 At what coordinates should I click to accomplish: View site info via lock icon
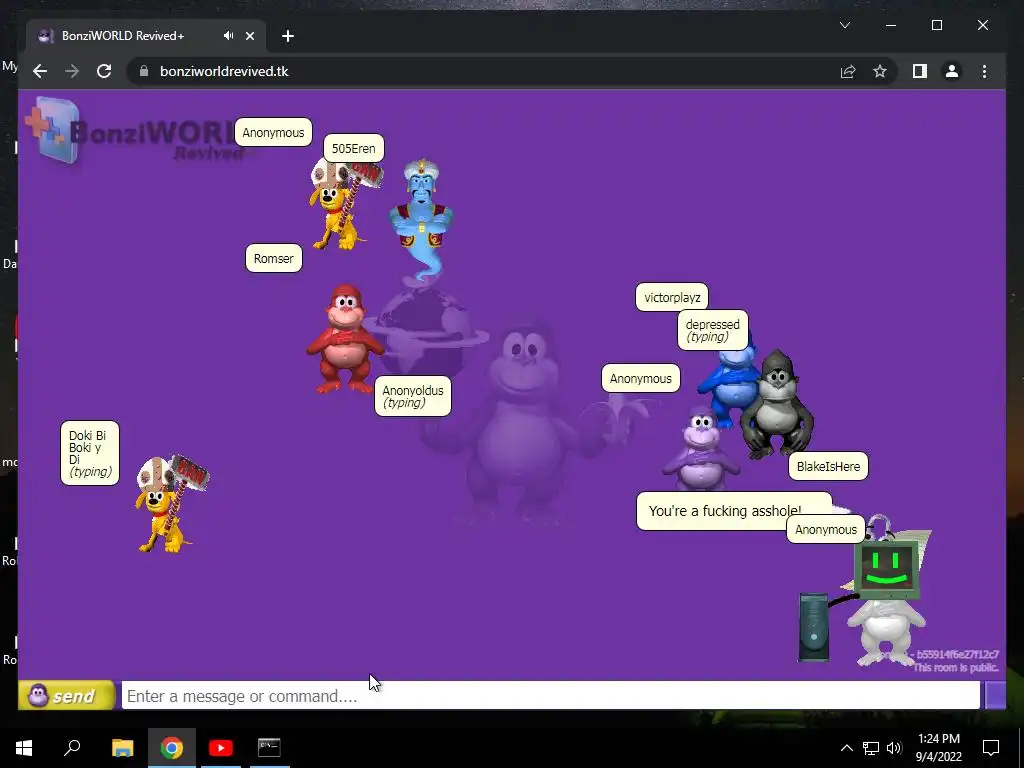pos(144,71)
